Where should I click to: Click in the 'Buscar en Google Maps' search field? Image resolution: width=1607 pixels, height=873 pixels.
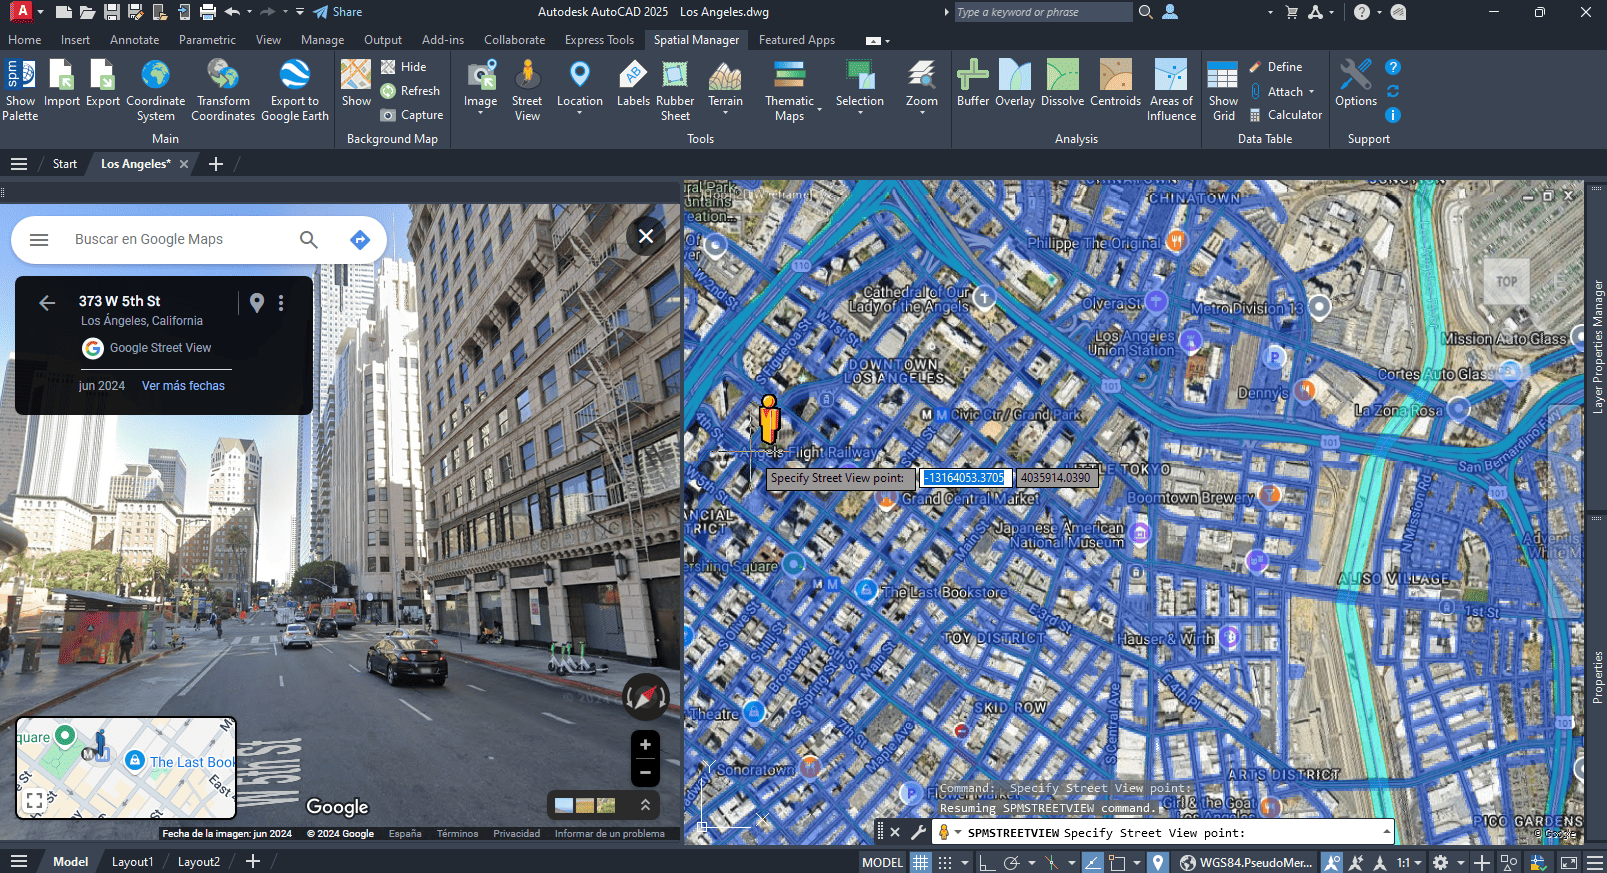[x=180, y=239]
